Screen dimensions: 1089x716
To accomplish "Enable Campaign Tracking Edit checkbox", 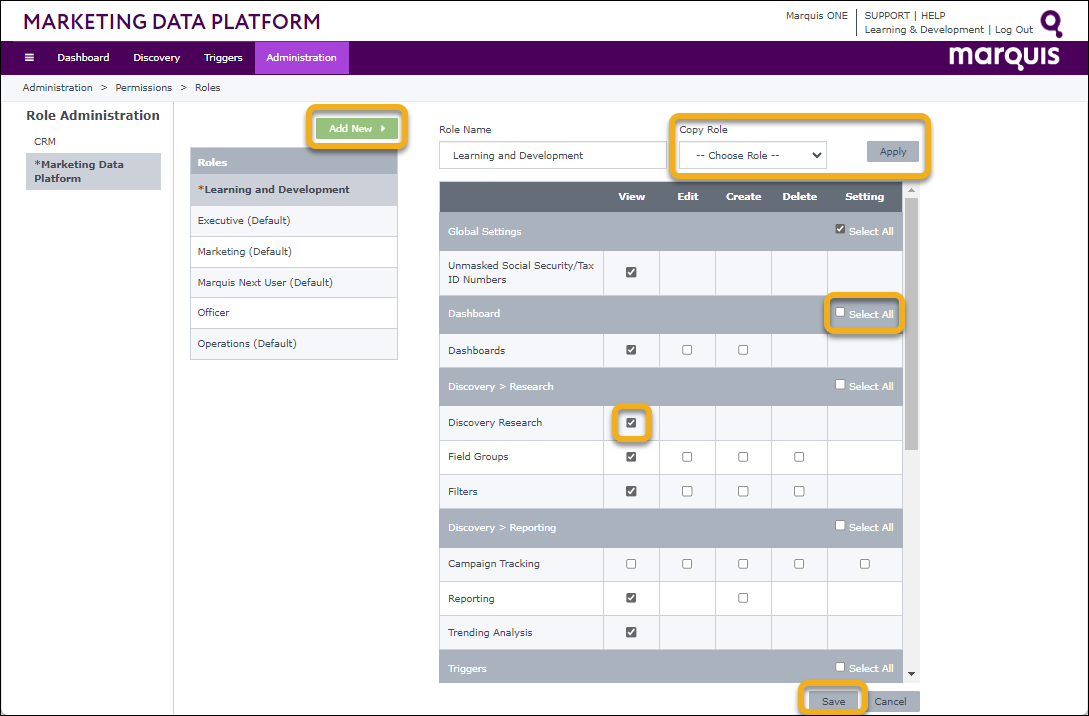I will click(688, 564).
